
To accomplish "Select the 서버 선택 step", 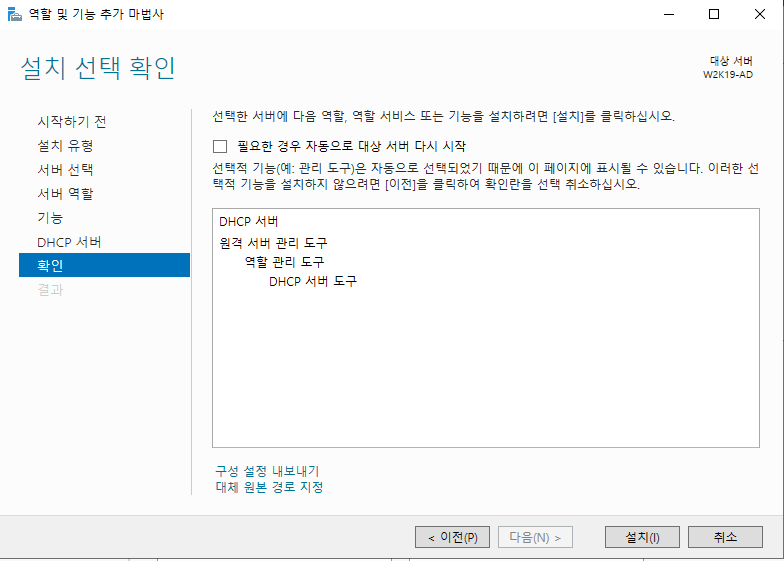I will tap(65, 170).
